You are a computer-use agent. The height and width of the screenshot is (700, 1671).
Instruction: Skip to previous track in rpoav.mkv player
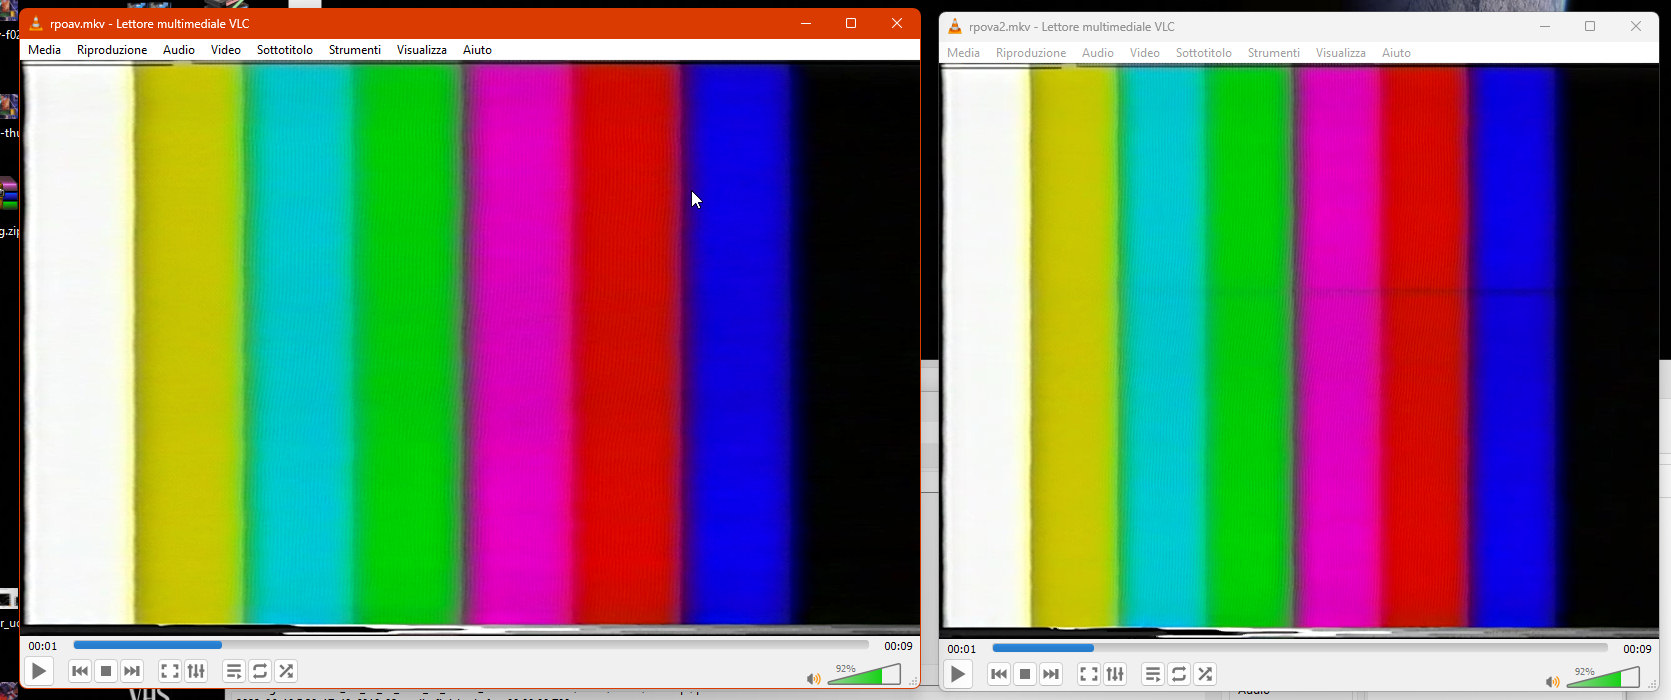coord(80,671)
